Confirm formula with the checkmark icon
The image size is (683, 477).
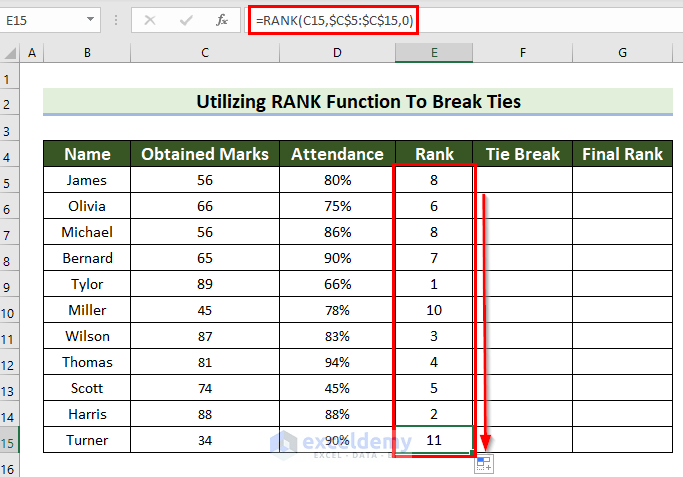(186, 20)
